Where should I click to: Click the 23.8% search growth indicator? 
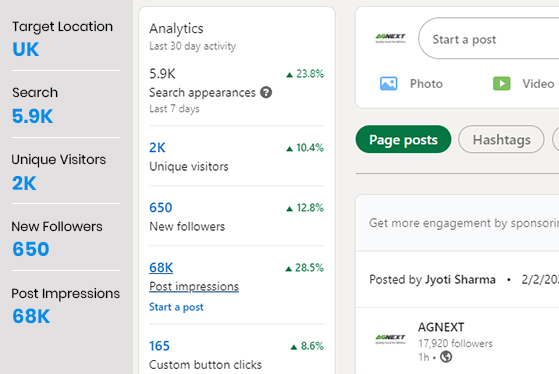point(305,74)
